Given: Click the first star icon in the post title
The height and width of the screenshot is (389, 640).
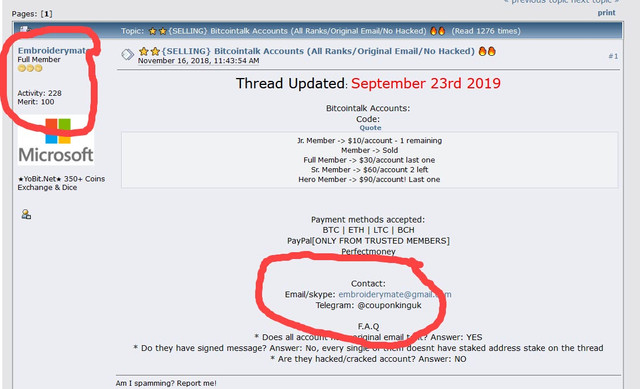Looking at the screenshot, I should point(143,51).
